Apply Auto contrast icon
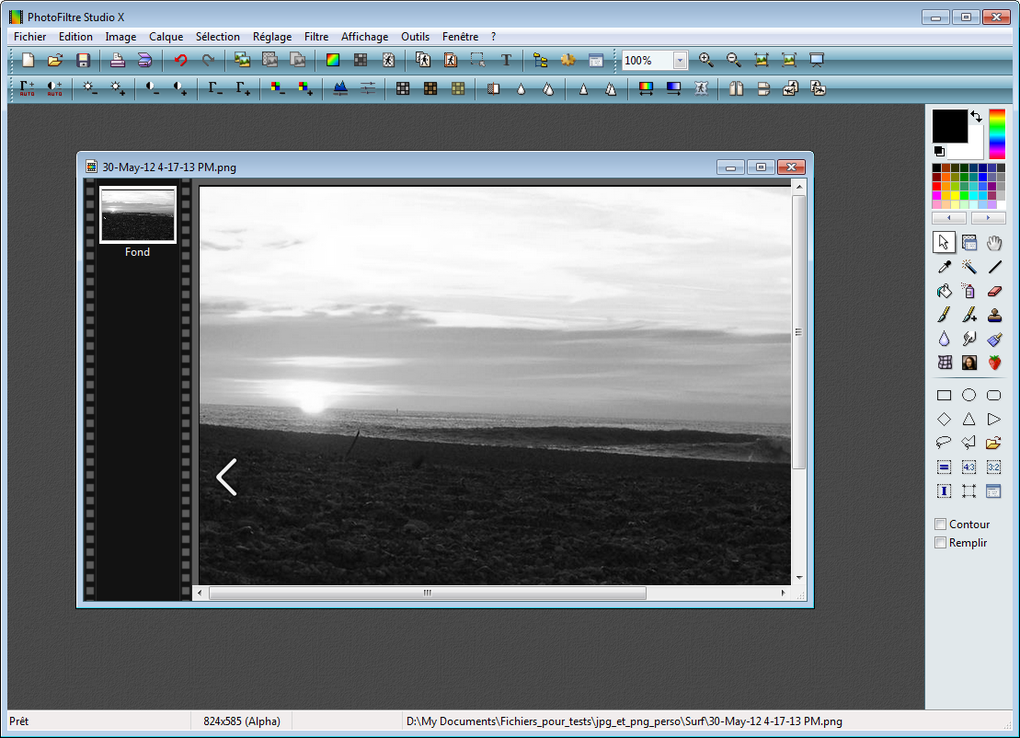Screen dimensions: 1020x738 click(x=55, y=89)
